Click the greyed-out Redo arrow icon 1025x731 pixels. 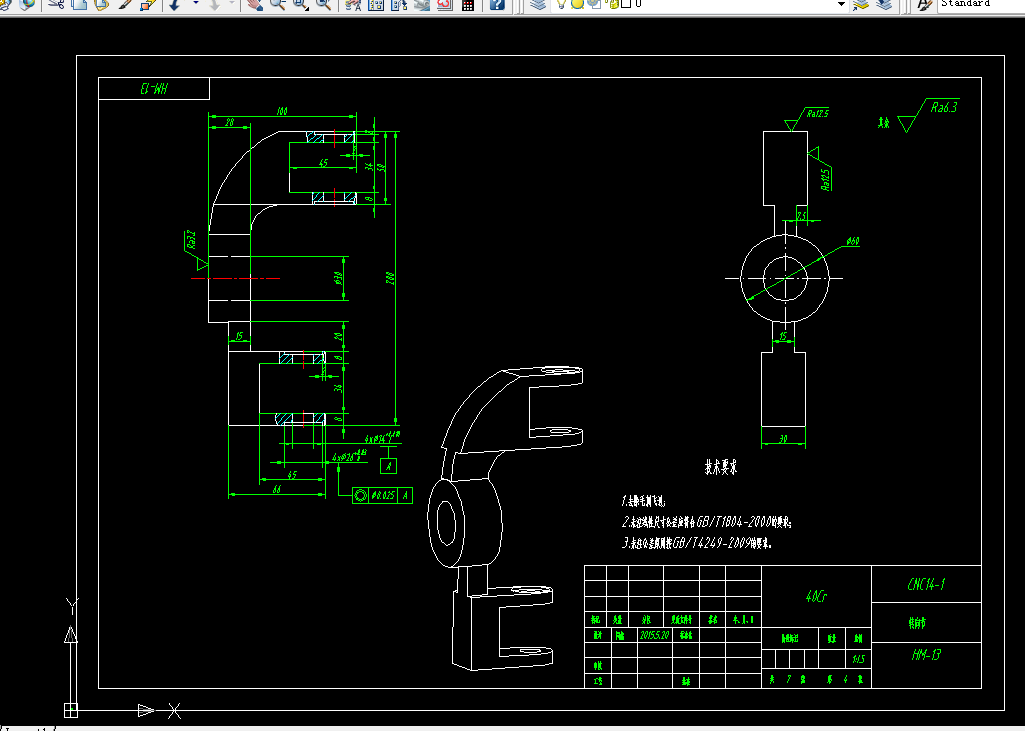[214, 4]
